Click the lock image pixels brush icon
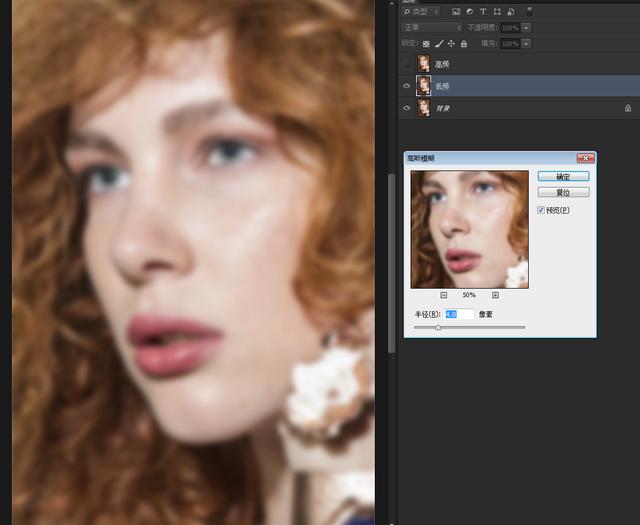Screen dimensions: 640x525 coord(439,44)
